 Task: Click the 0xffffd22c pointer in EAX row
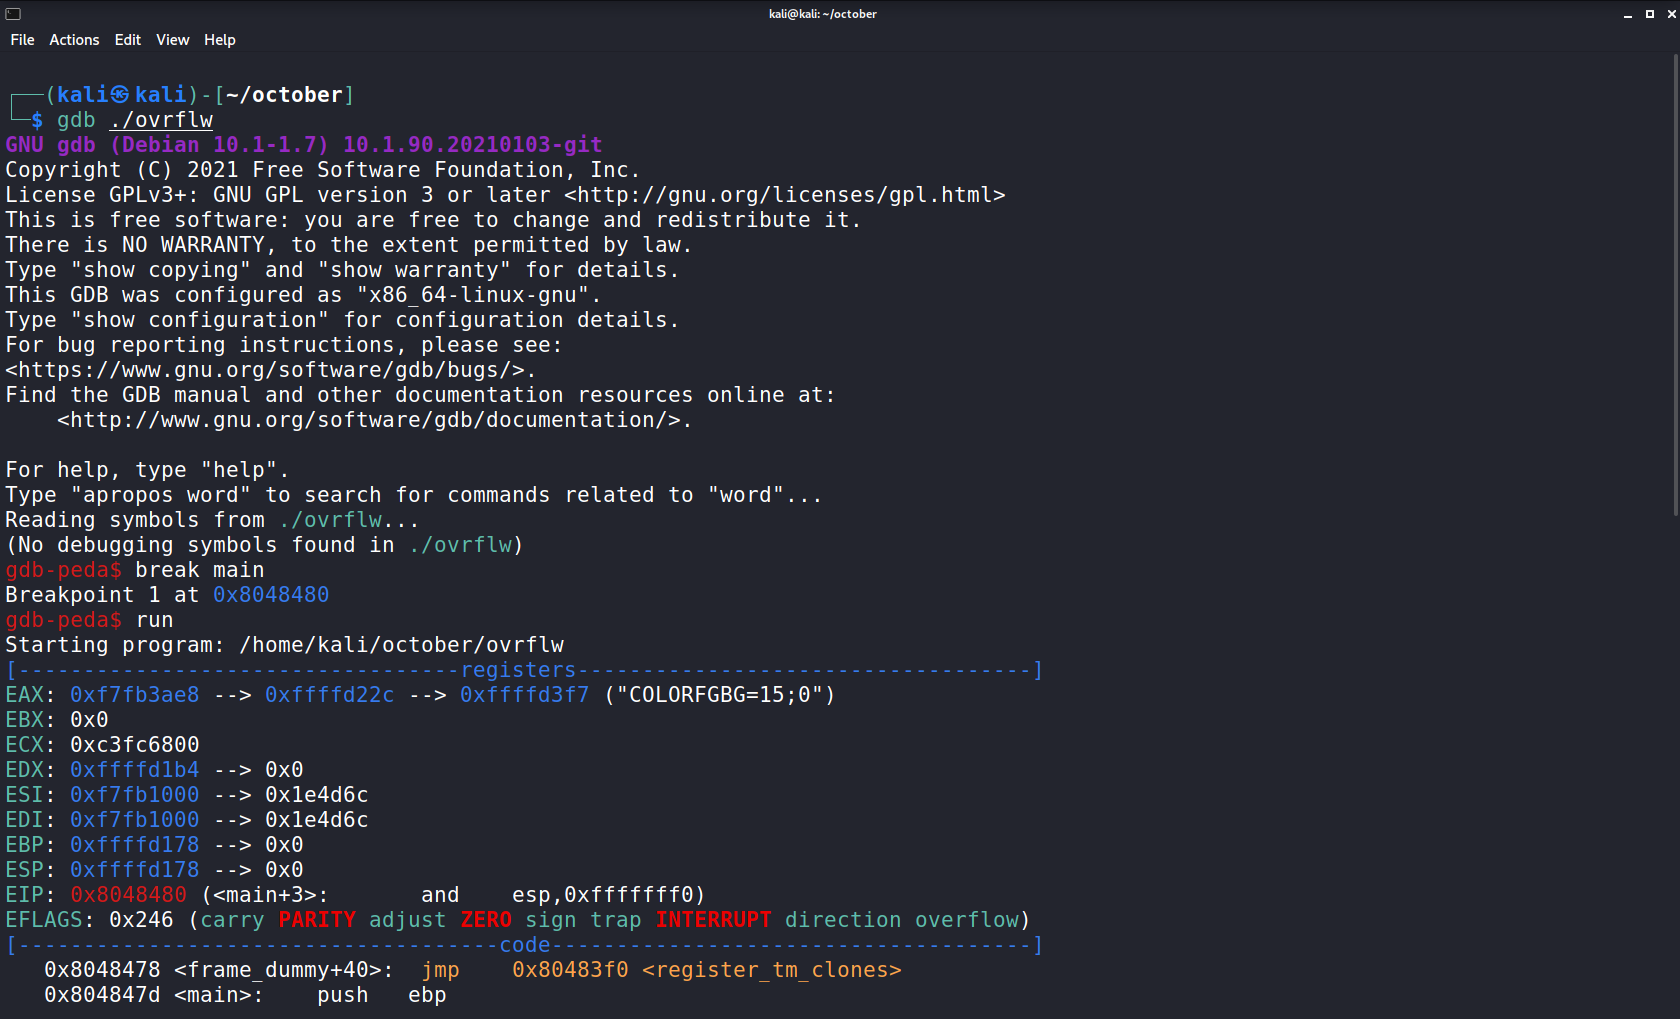click(330, 695)
